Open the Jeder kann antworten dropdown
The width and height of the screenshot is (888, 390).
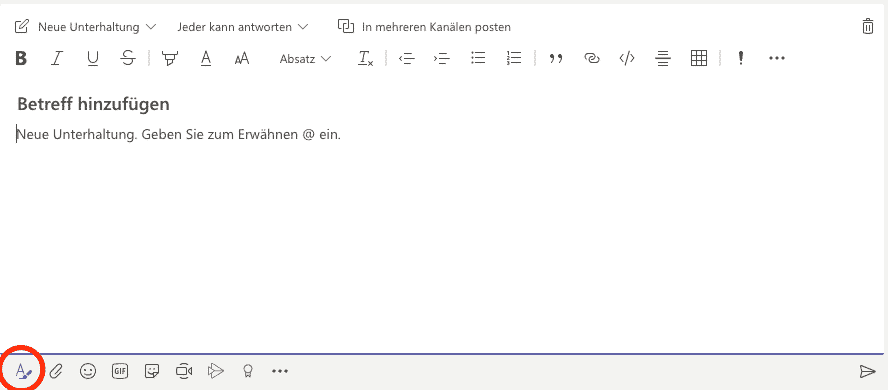point(243,27)
